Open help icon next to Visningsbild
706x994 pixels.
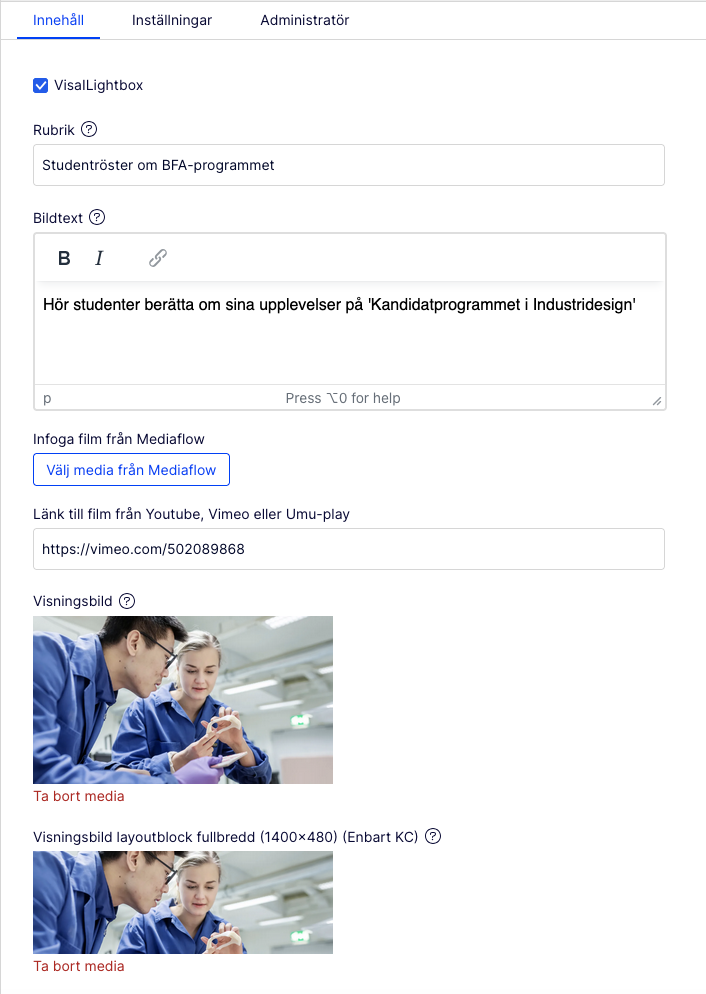tap(127, 601)
